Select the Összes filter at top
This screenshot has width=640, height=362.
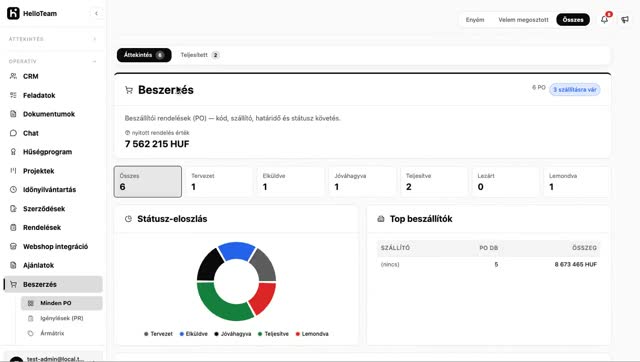pyautogui.click(x=573, y=20)
